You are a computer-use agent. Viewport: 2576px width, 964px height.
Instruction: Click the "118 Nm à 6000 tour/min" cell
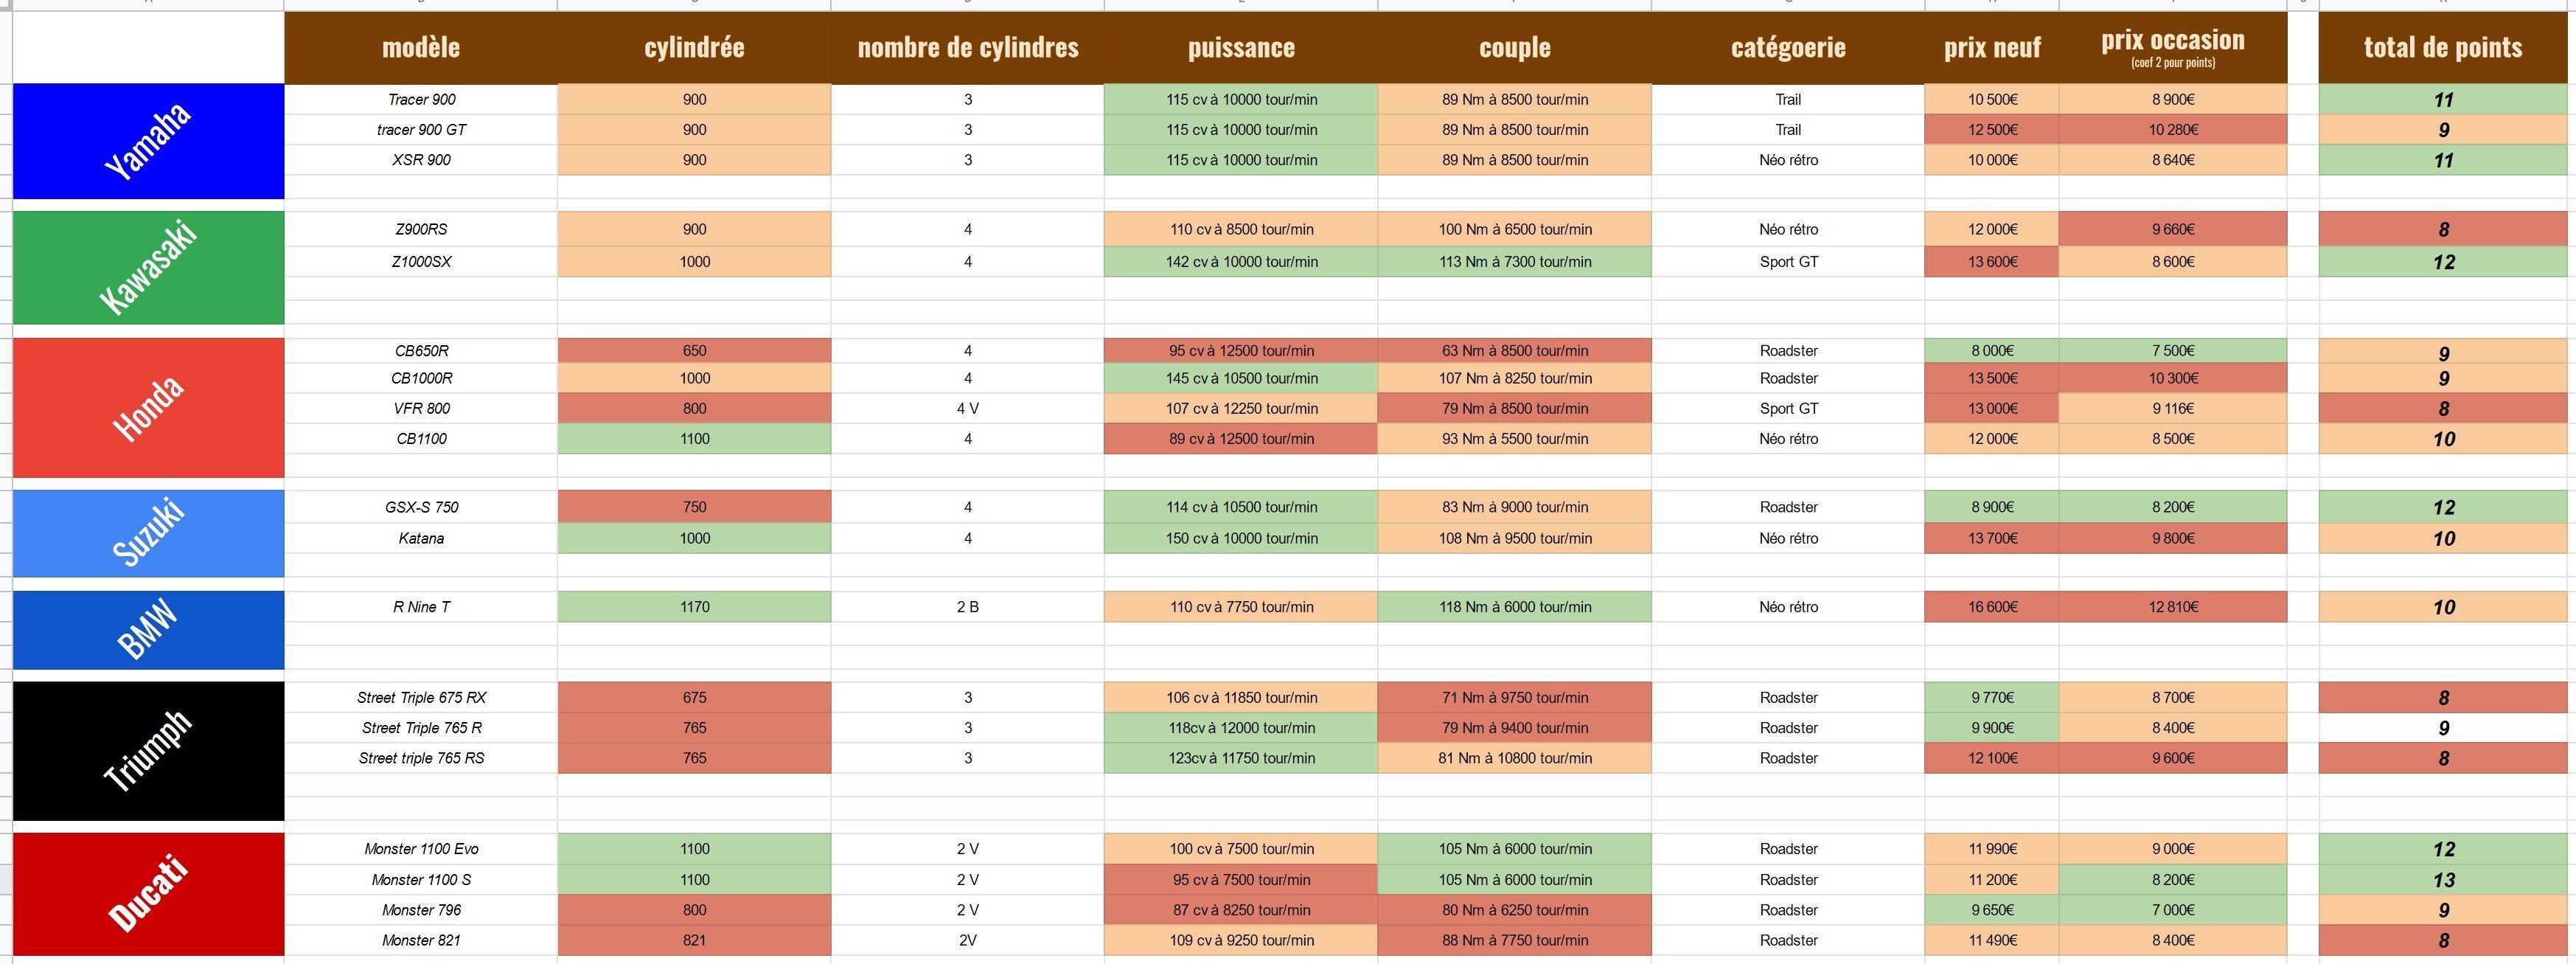[1514, 607]
